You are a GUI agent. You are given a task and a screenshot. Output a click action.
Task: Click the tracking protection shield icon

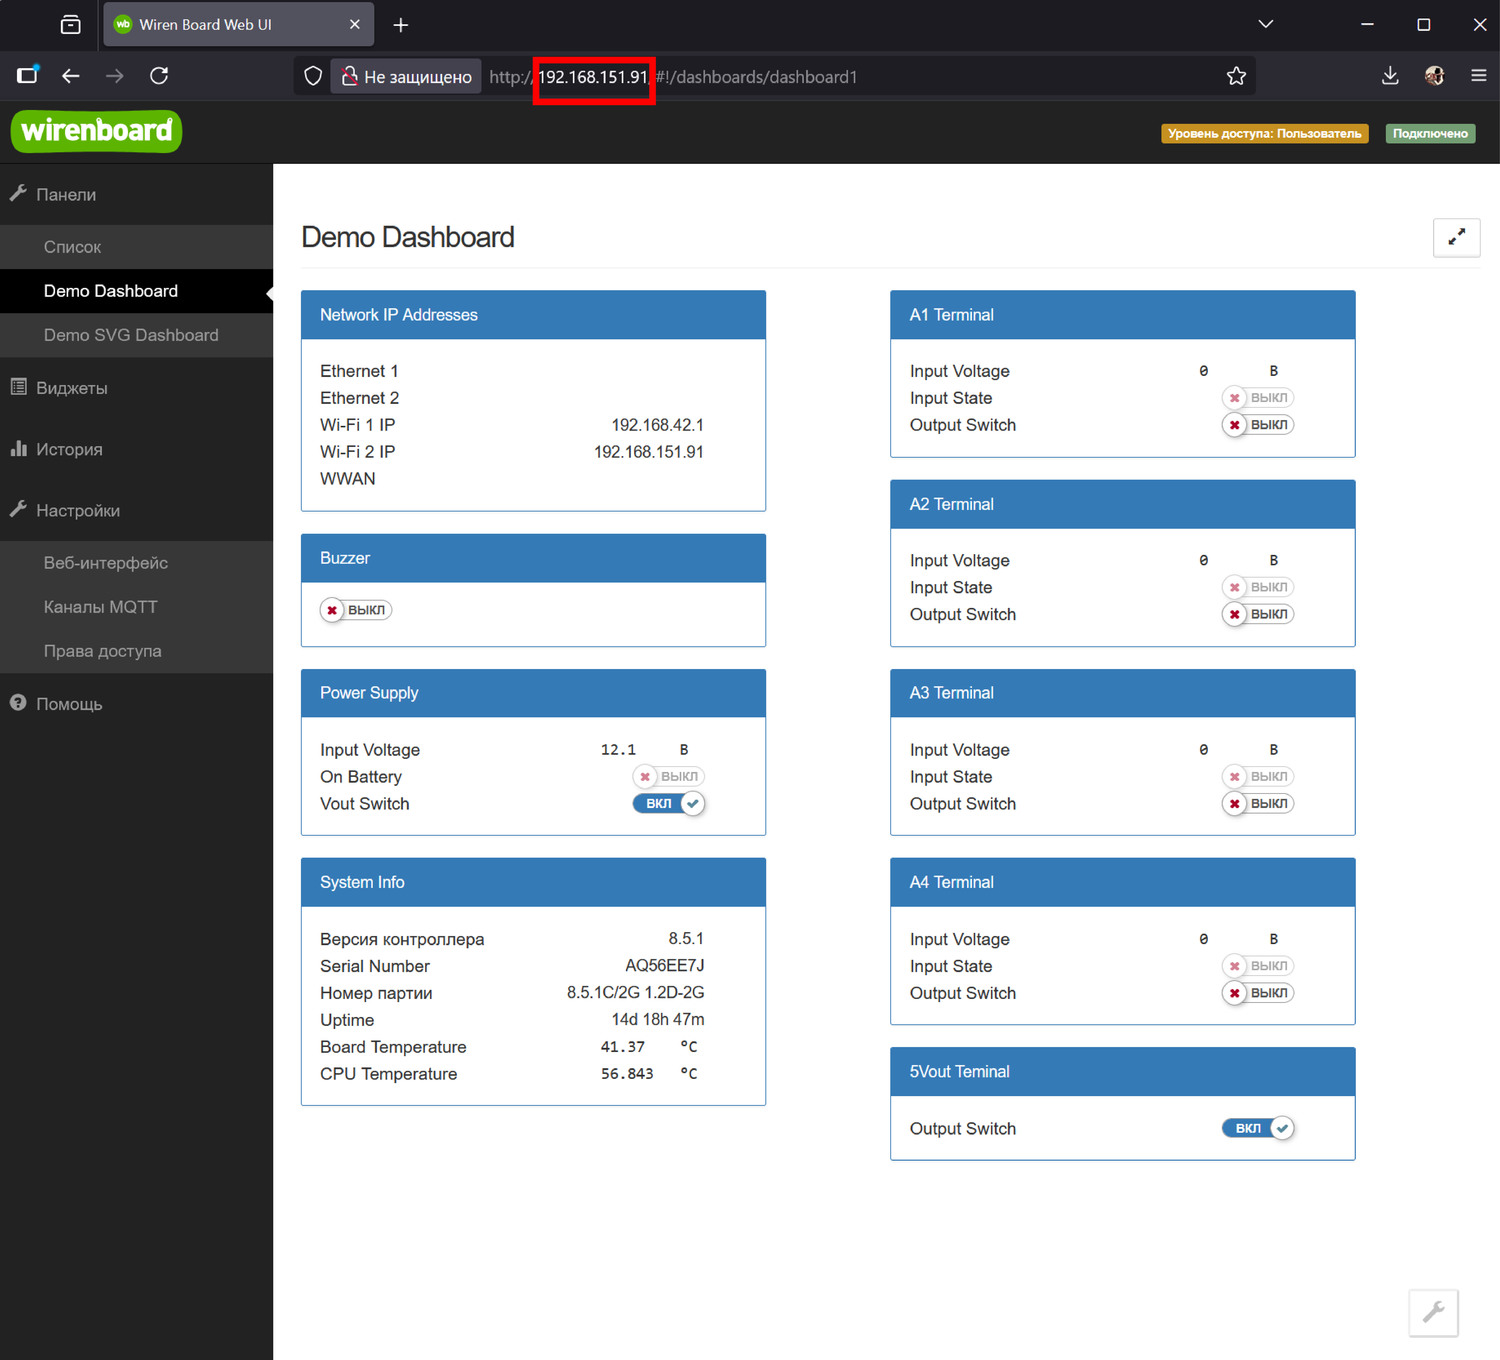313,76
